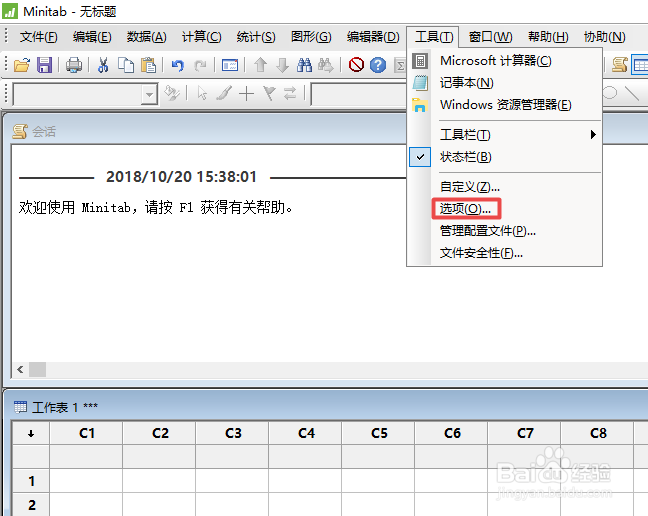Click the Previous Command up-arrow icon
Viewport: 648px width, 516px height.
tap(260, 65)
